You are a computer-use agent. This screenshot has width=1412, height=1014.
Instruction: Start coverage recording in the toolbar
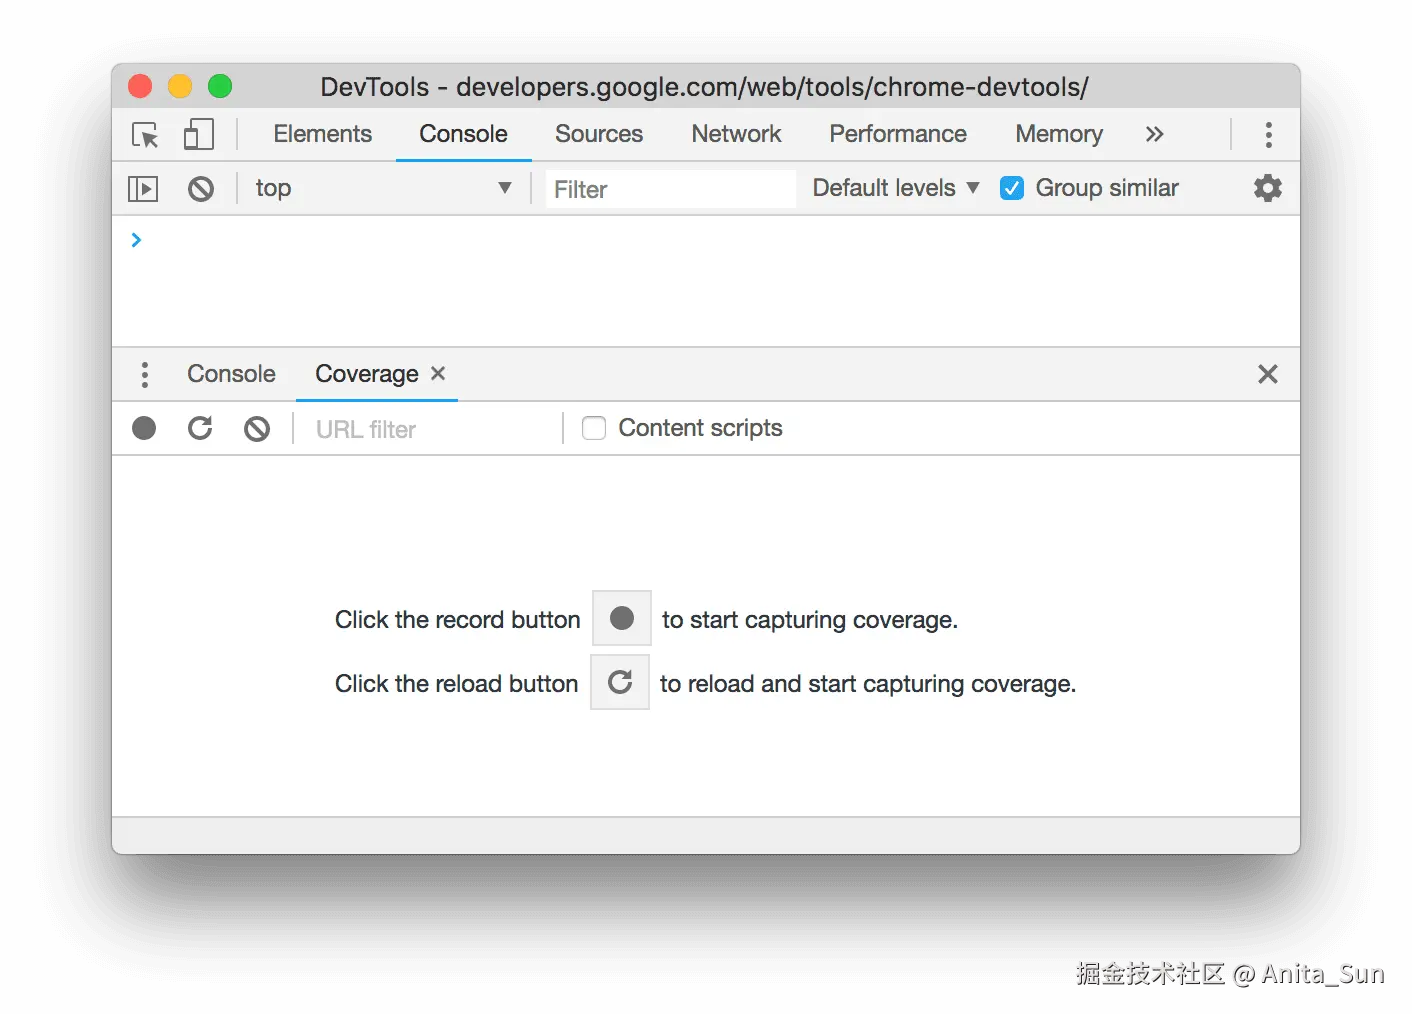coord(144,429)
